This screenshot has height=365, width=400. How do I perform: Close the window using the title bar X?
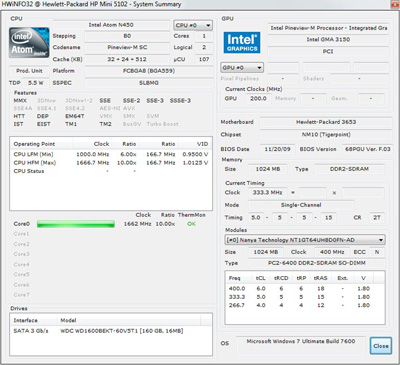395,4
